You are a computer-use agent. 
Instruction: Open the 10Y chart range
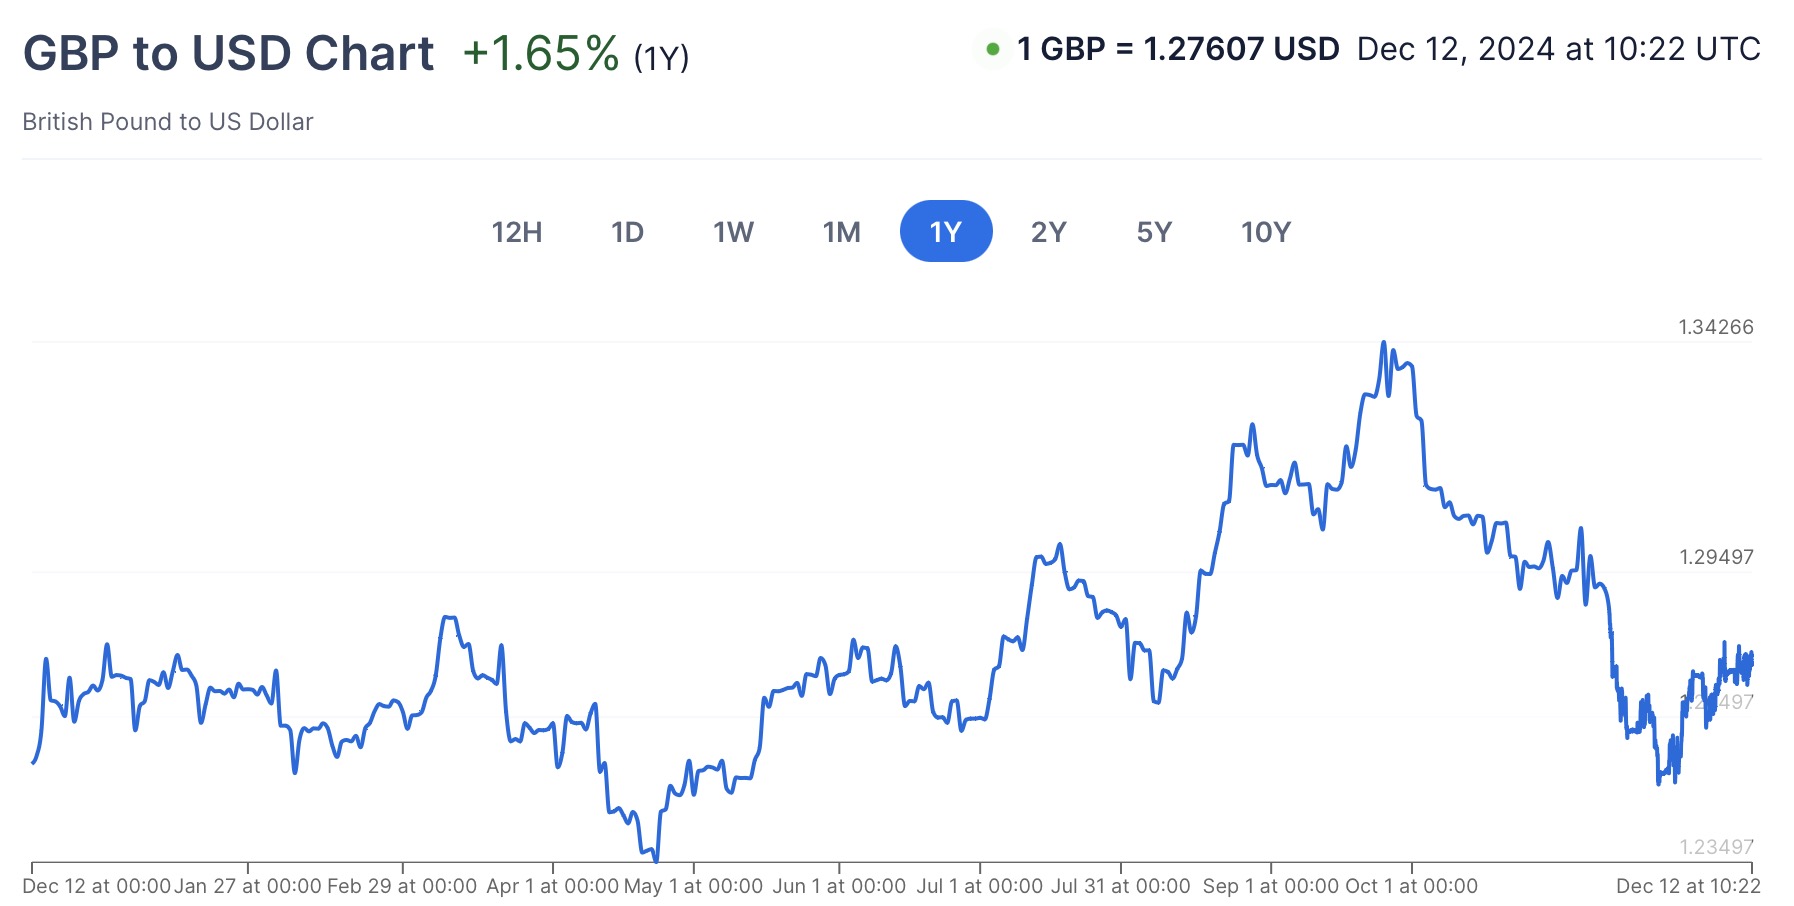pyautogui.click(x=1266, y=232)
